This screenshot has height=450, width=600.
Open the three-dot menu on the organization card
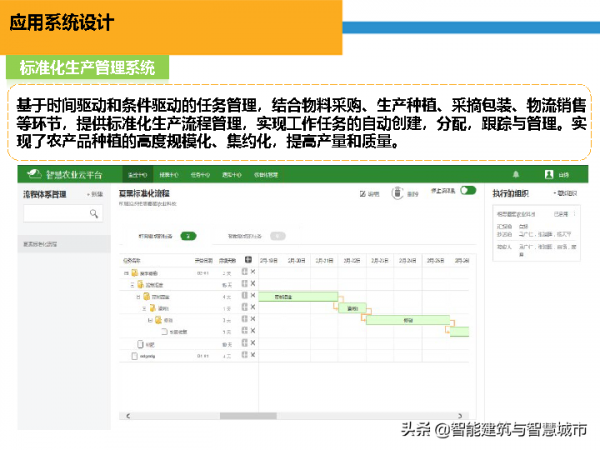point(574,214)
